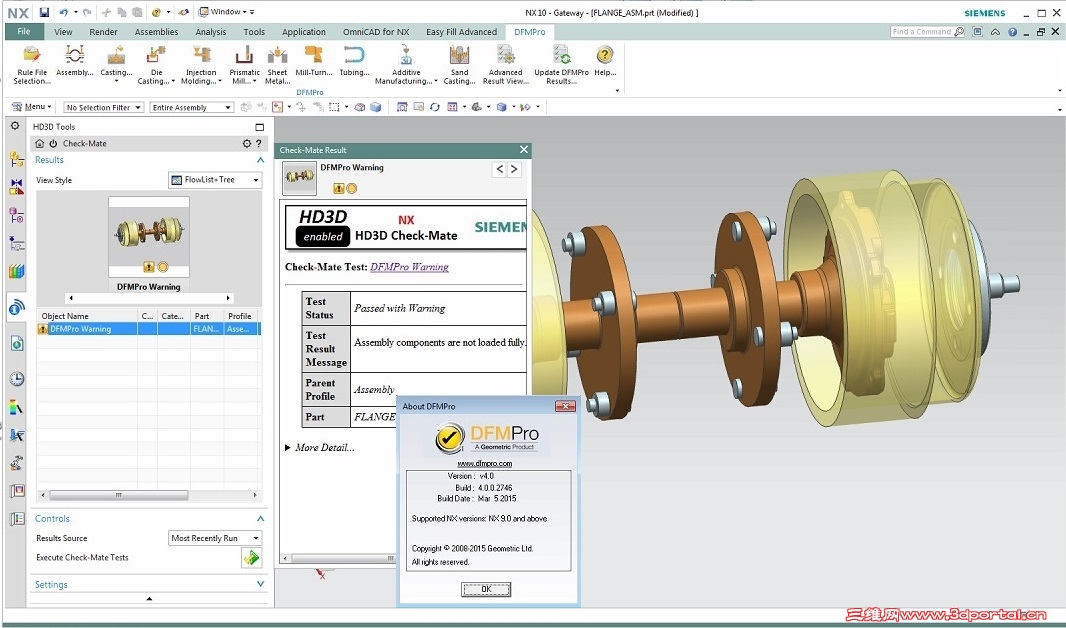Redo with the greyed arrow icon

click(x=87, y=12)
